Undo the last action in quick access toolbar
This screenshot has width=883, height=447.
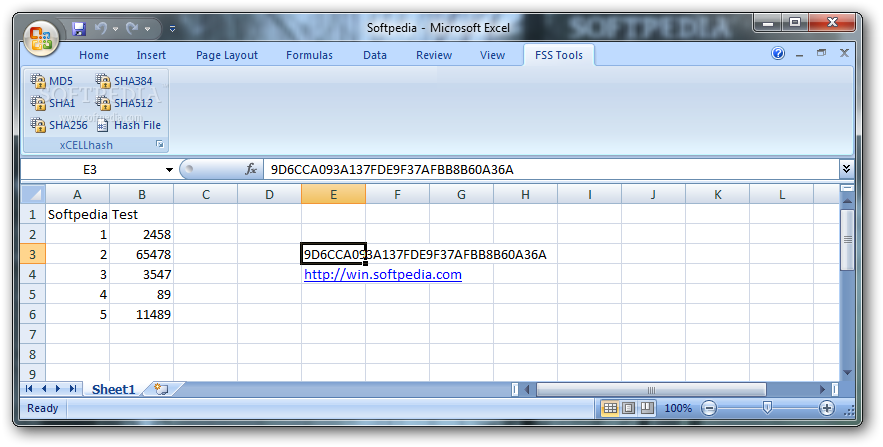[x=101, y=28]
